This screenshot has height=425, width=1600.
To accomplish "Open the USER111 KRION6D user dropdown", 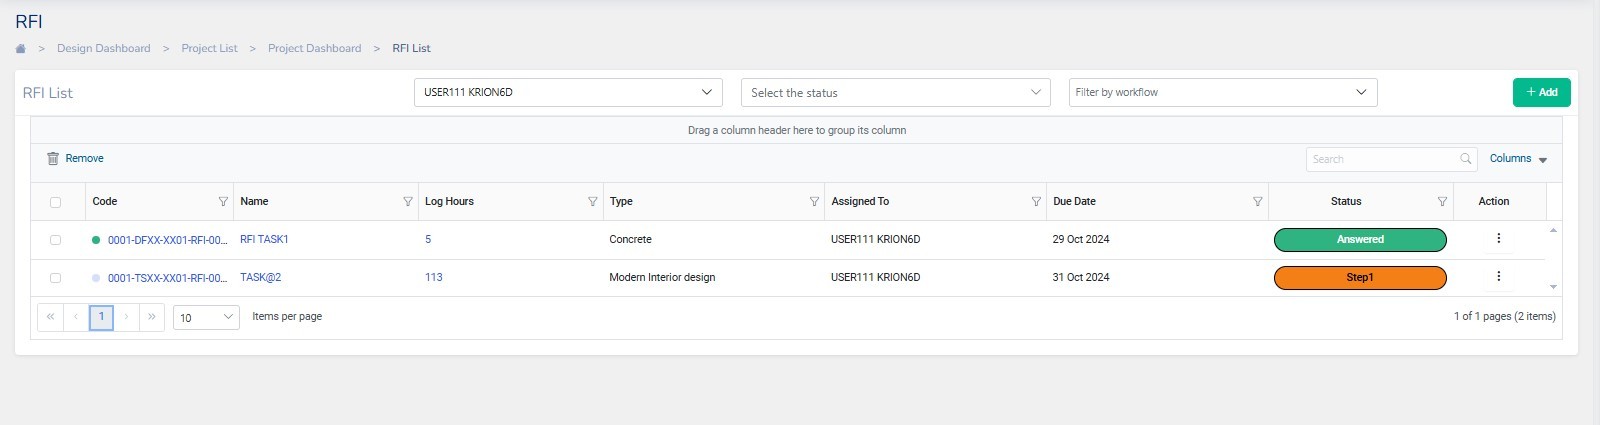I will 567,92.
